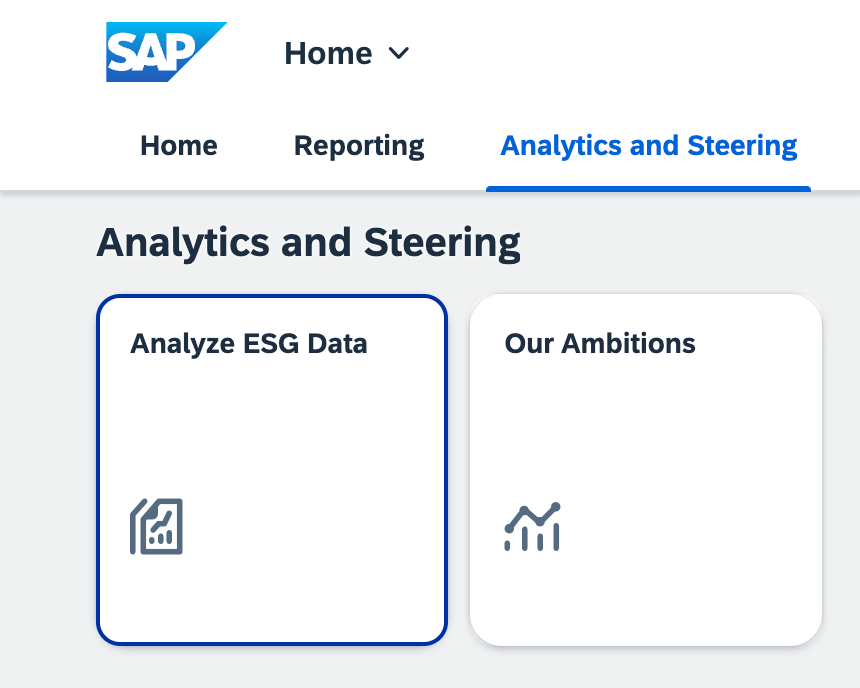The width and height of the screenshot is (860, 688).
Task: Click the bar chart bars in the Ambitions icon
Action: pos(533,538)
